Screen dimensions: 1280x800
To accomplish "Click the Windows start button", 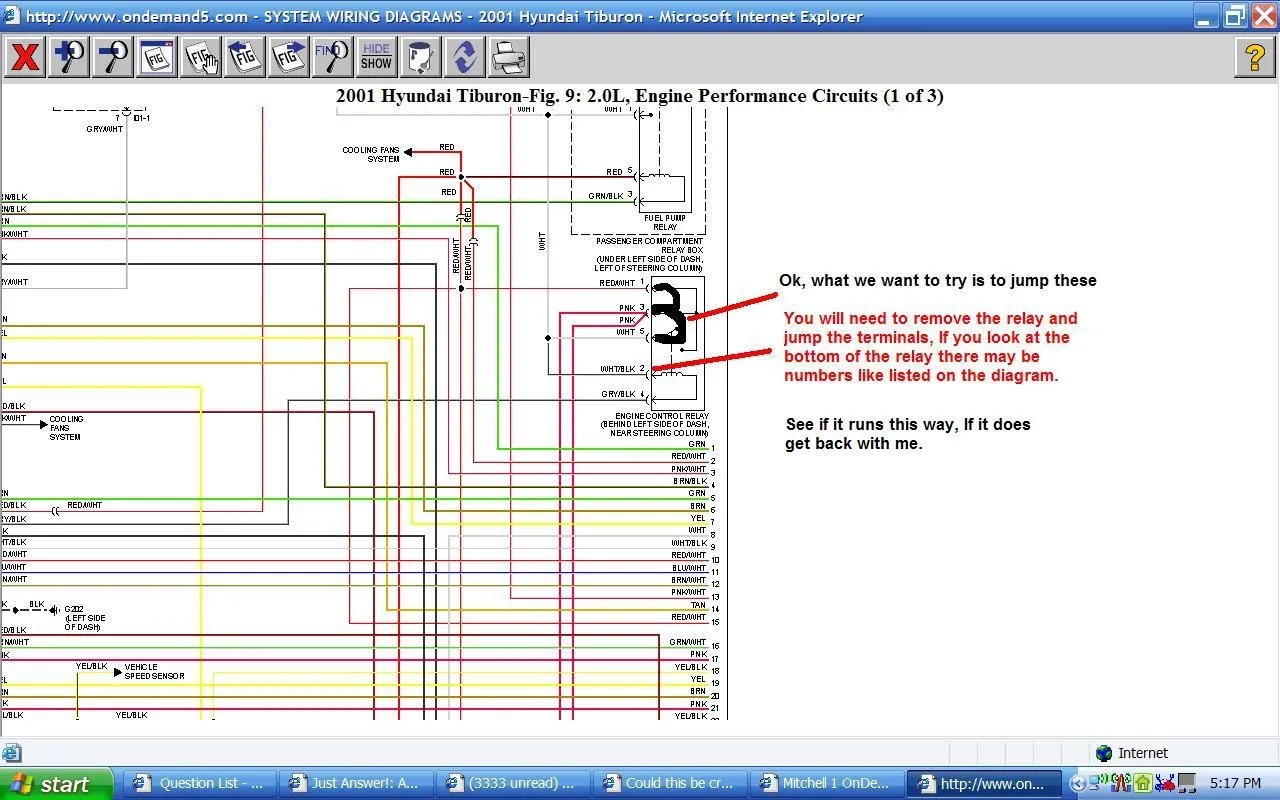I will (x=55, y=784).
